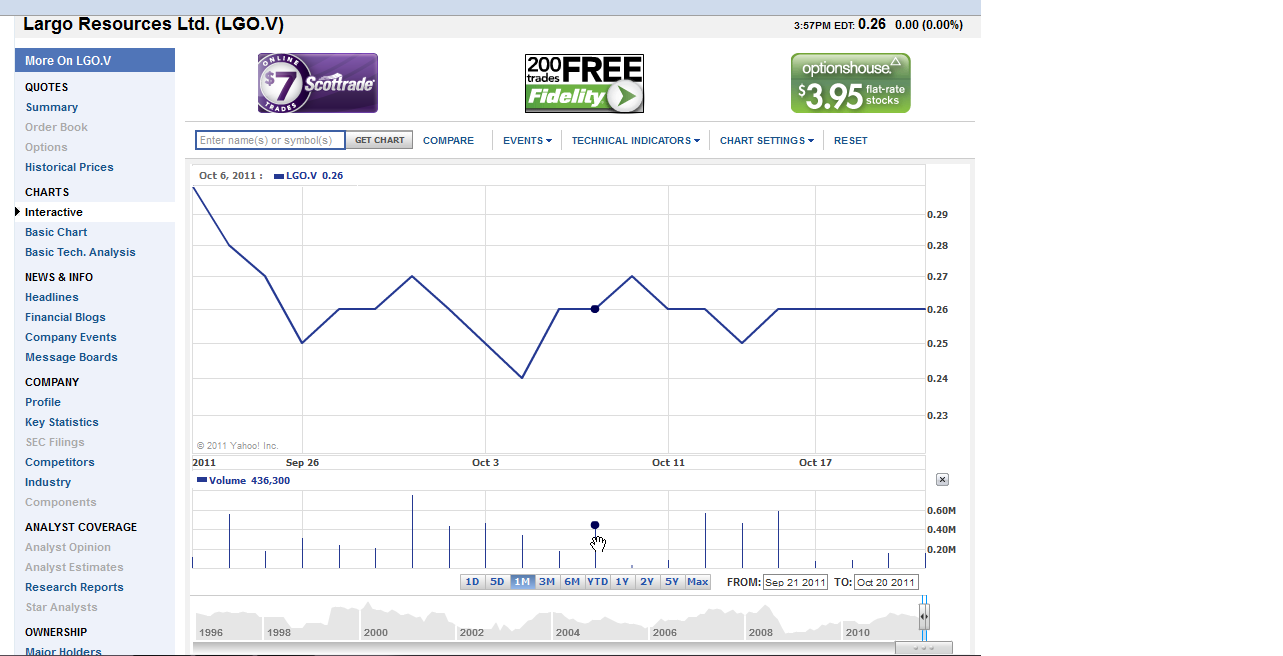The width and height of the screenshot is (1283, 656).
Task: Reset the chart with Reset link
Action: point(850,141)
